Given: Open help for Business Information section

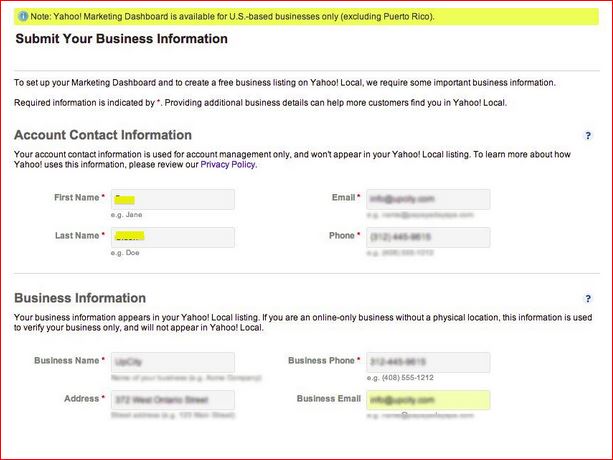Looking at the screenshot, I should pyautogui.click(x=588, y=299).
